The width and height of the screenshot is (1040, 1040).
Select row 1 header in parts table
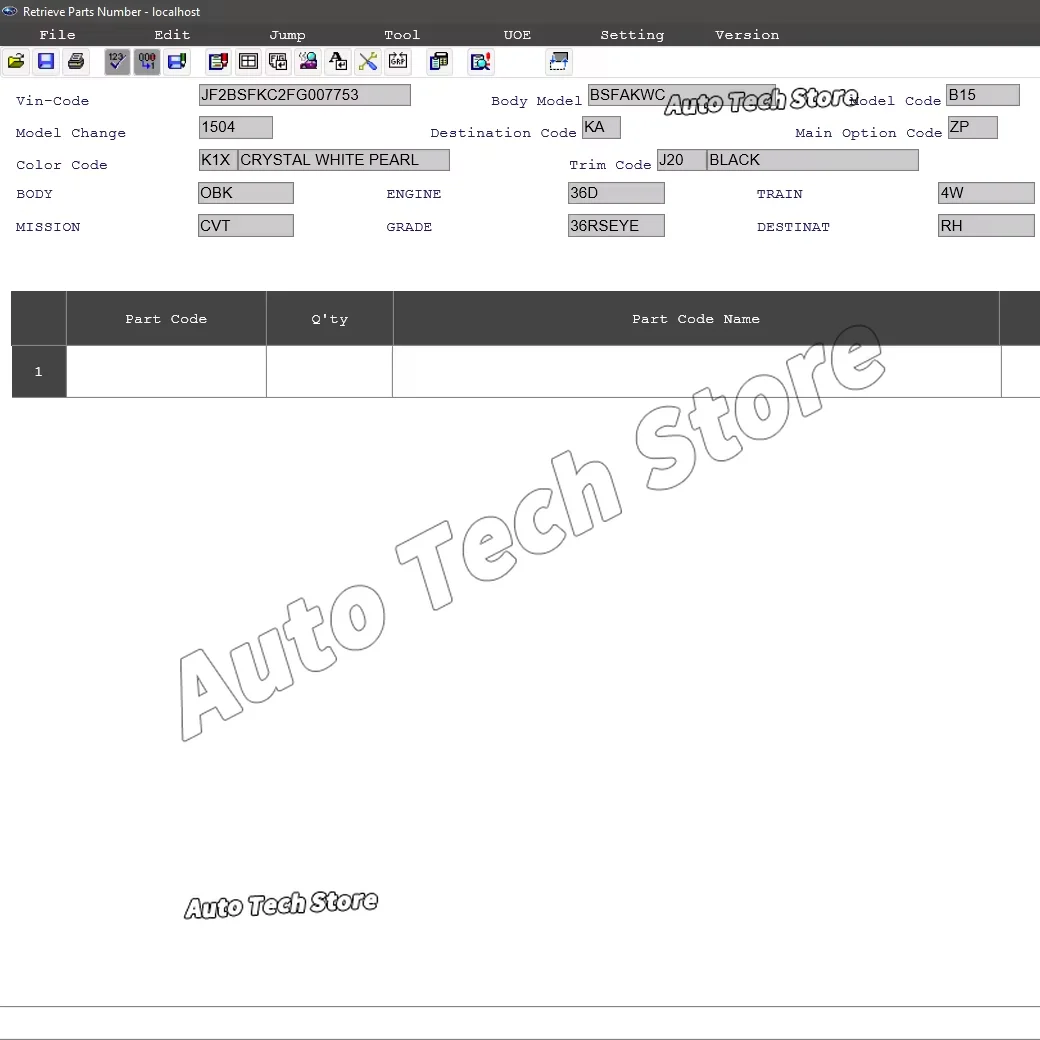(38, 371)
